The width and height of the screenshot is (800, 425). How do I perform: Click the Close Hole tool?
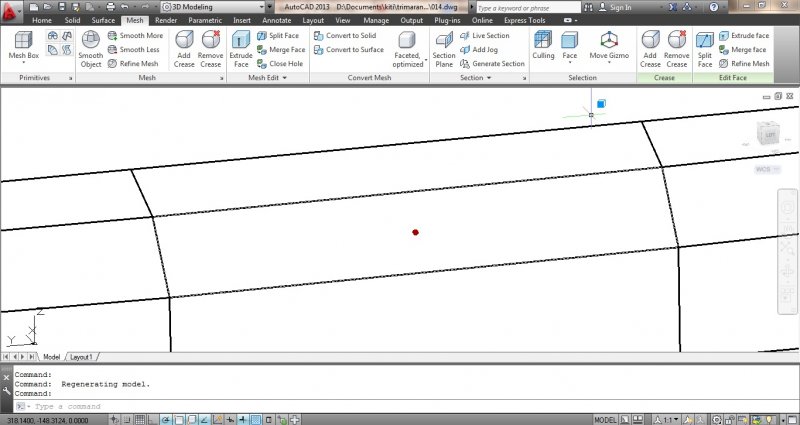280,64
